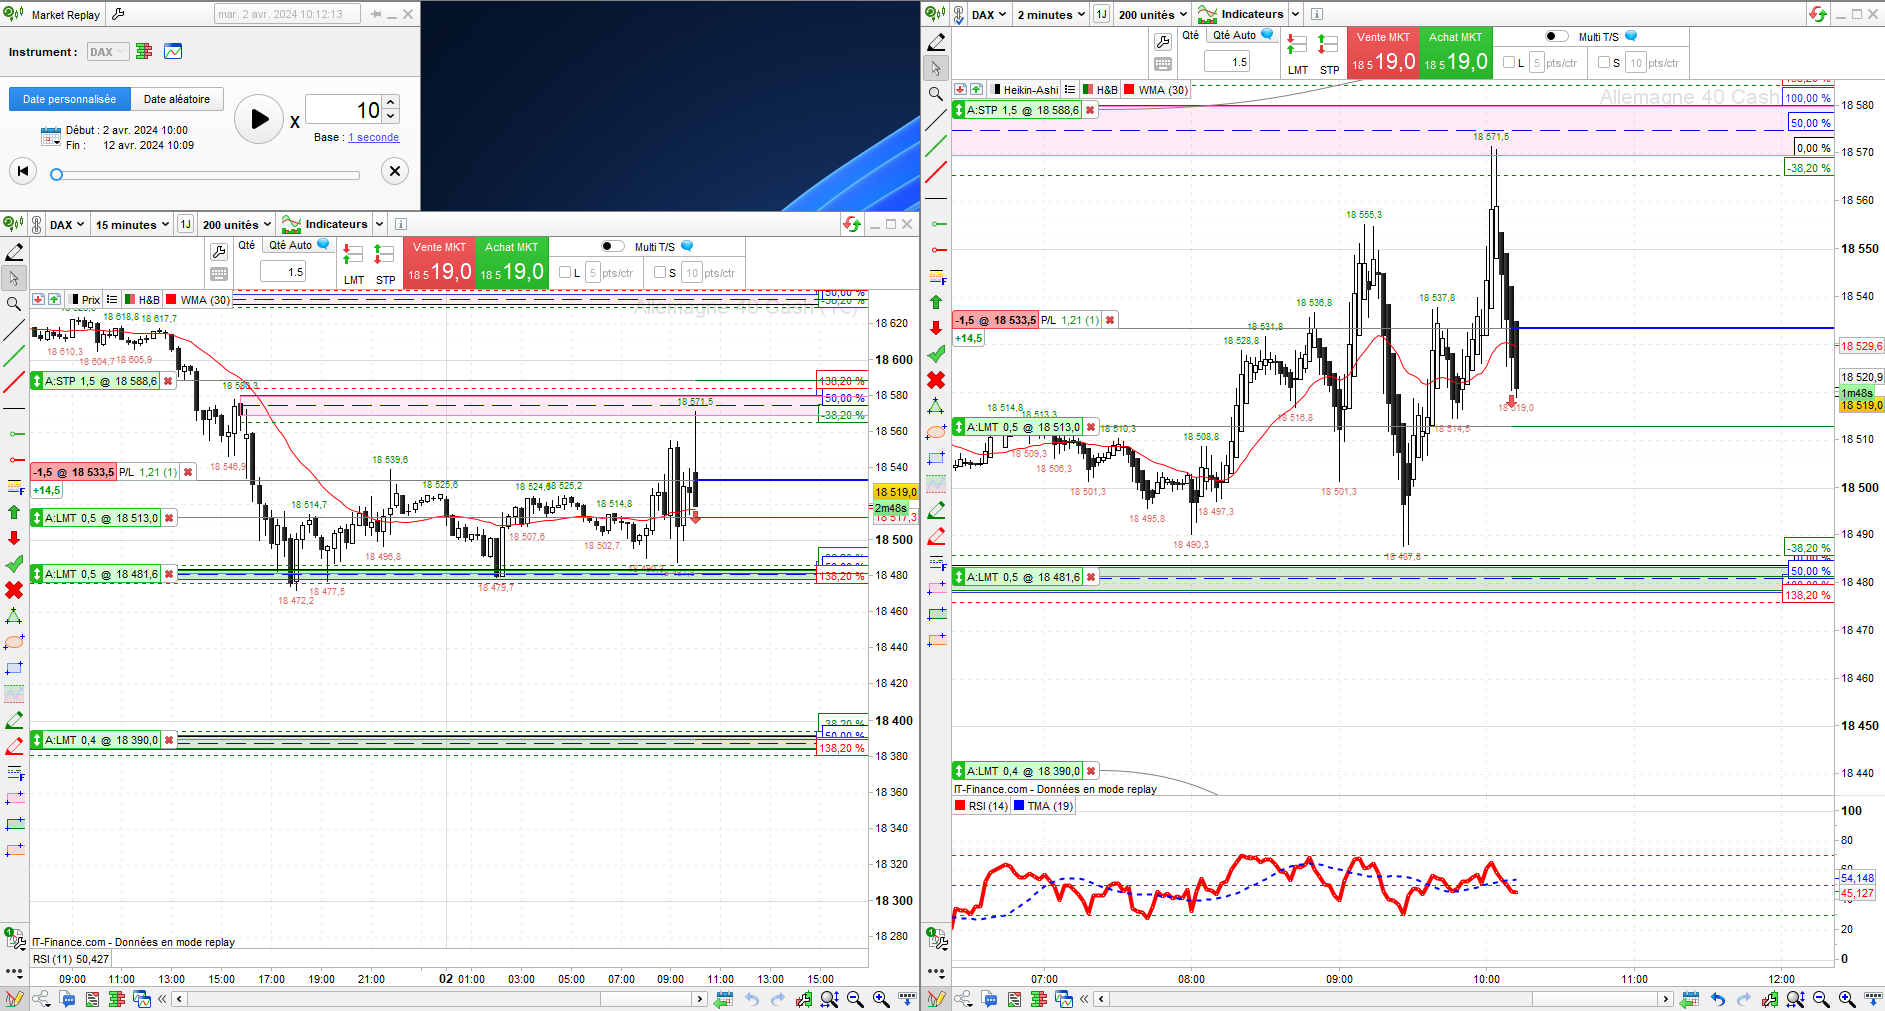Viewport: 1885px width, 1011px height.
Task: Open the DAX instrument dropdown in Market Replay
Action: click(x=107, y=51)
